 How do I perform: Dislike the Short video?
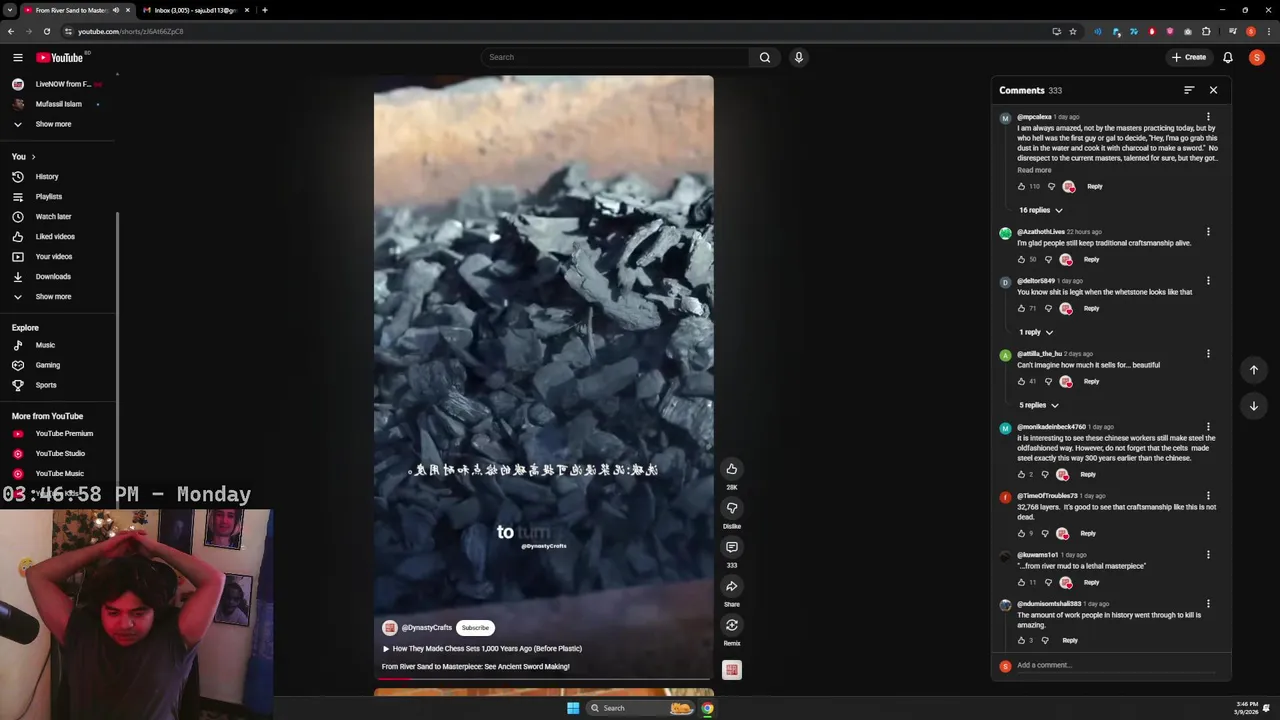click(x=732, y=508)
